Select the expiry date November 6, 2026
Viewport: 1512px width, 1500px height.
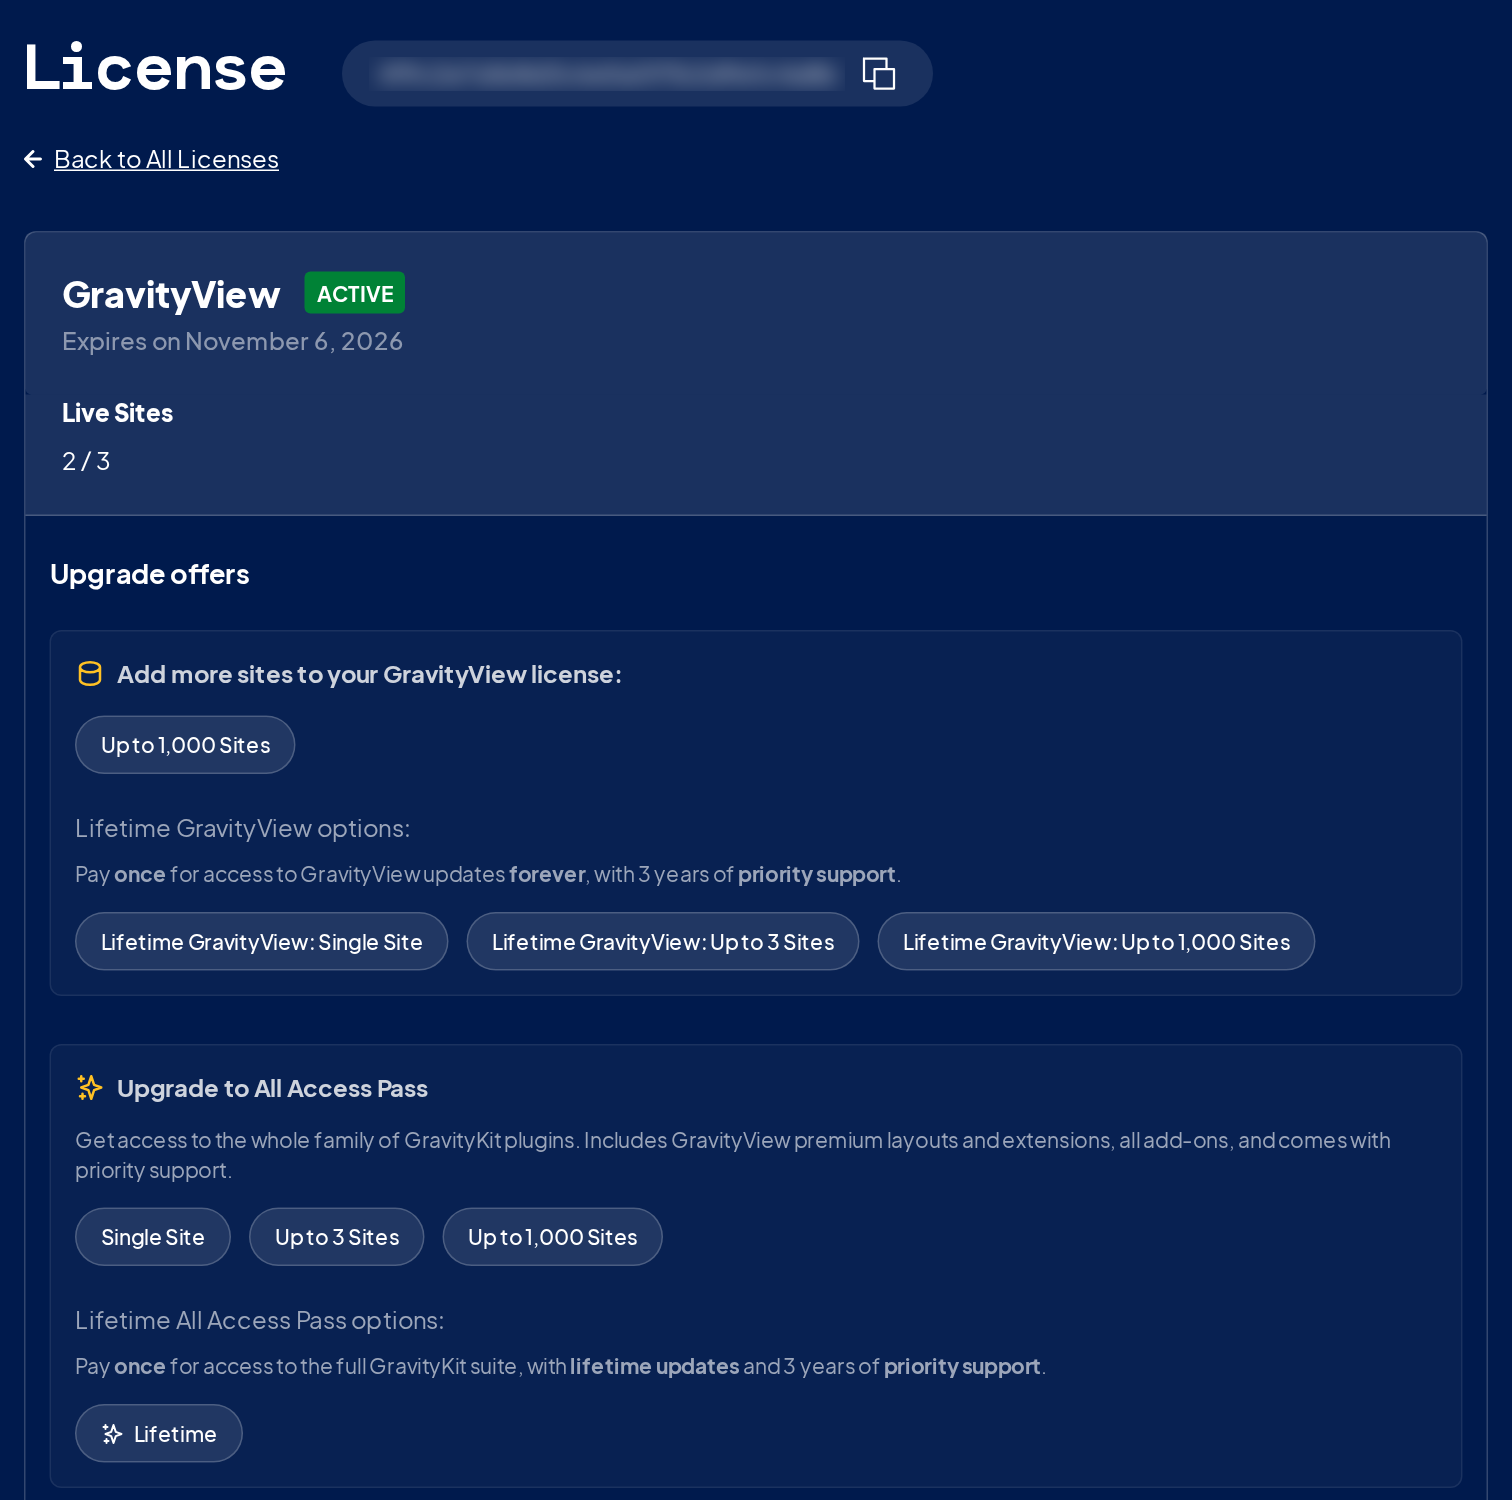pyautogui.click(x=294, y=341)
